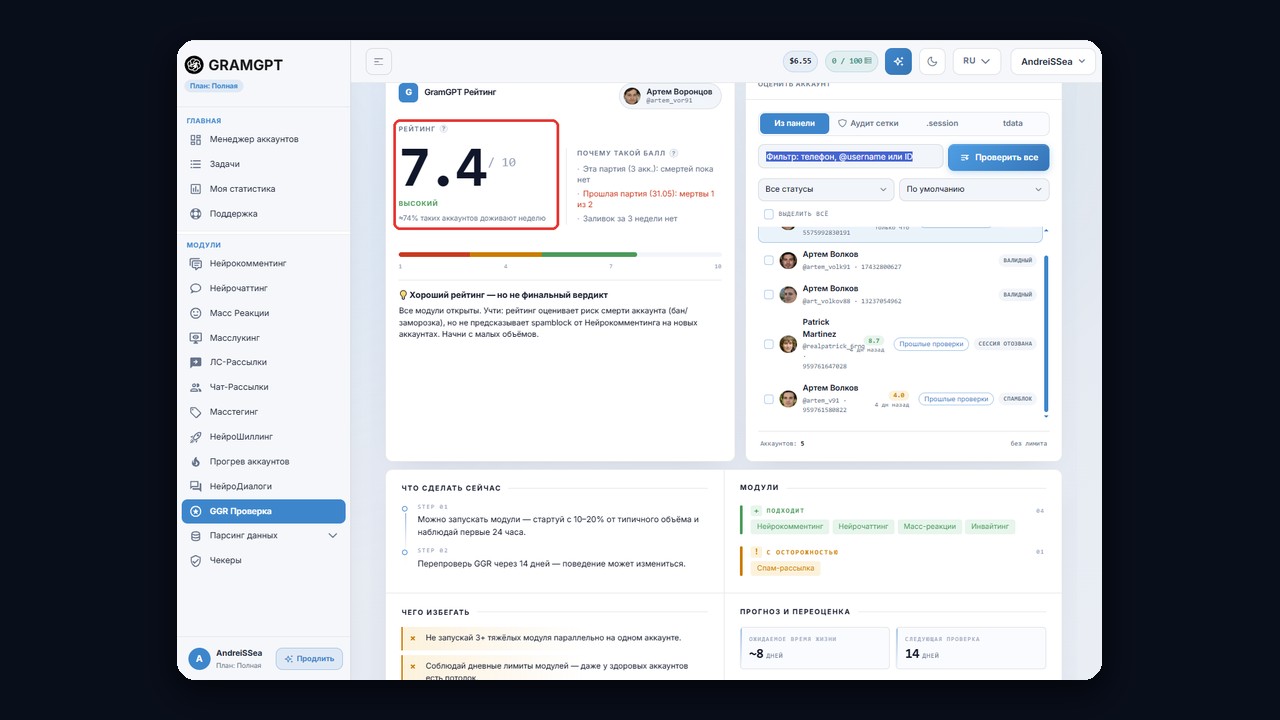Click the rating scale color bar

(x=560, y=255)
